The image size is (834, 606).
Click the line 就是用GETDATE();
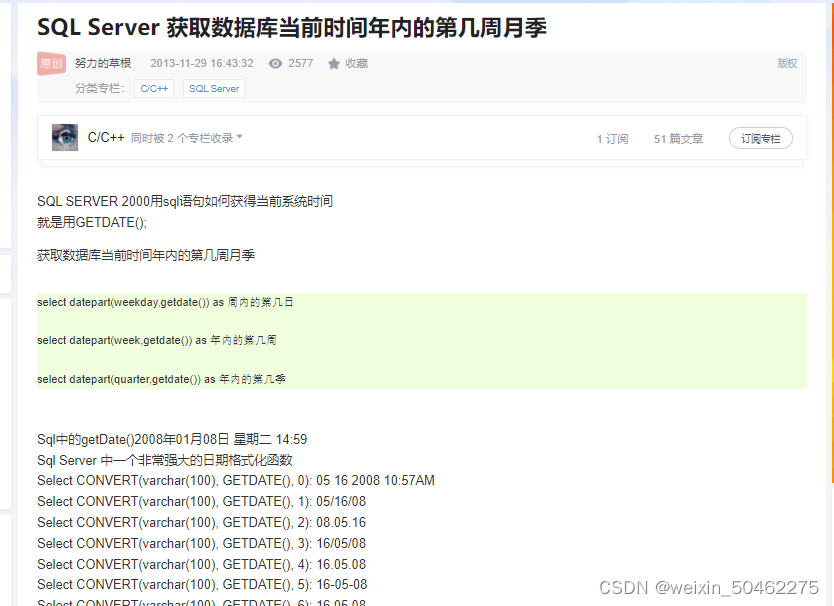92,222
